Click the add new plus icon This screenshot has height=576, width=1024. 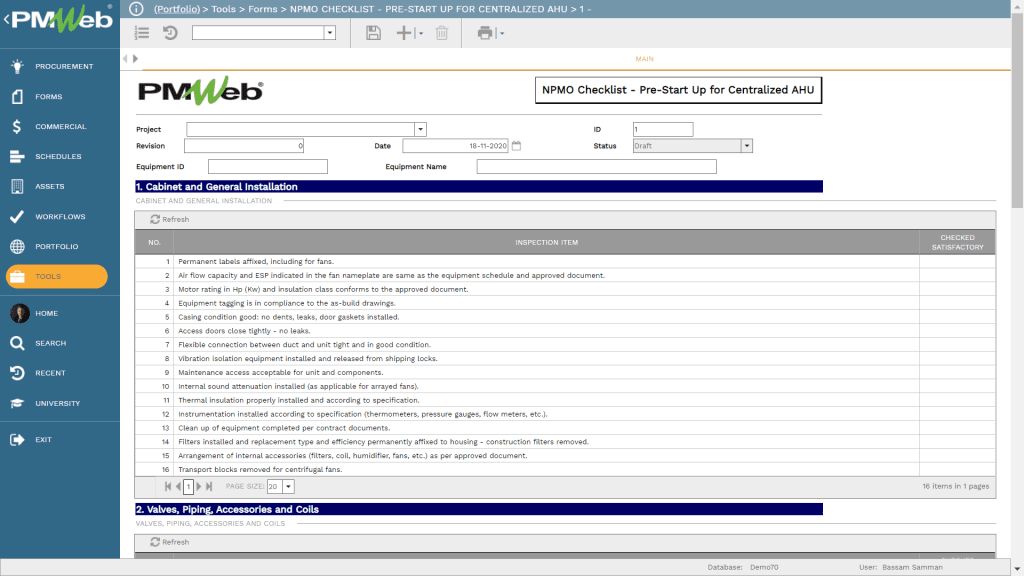(x=404, y=33)
